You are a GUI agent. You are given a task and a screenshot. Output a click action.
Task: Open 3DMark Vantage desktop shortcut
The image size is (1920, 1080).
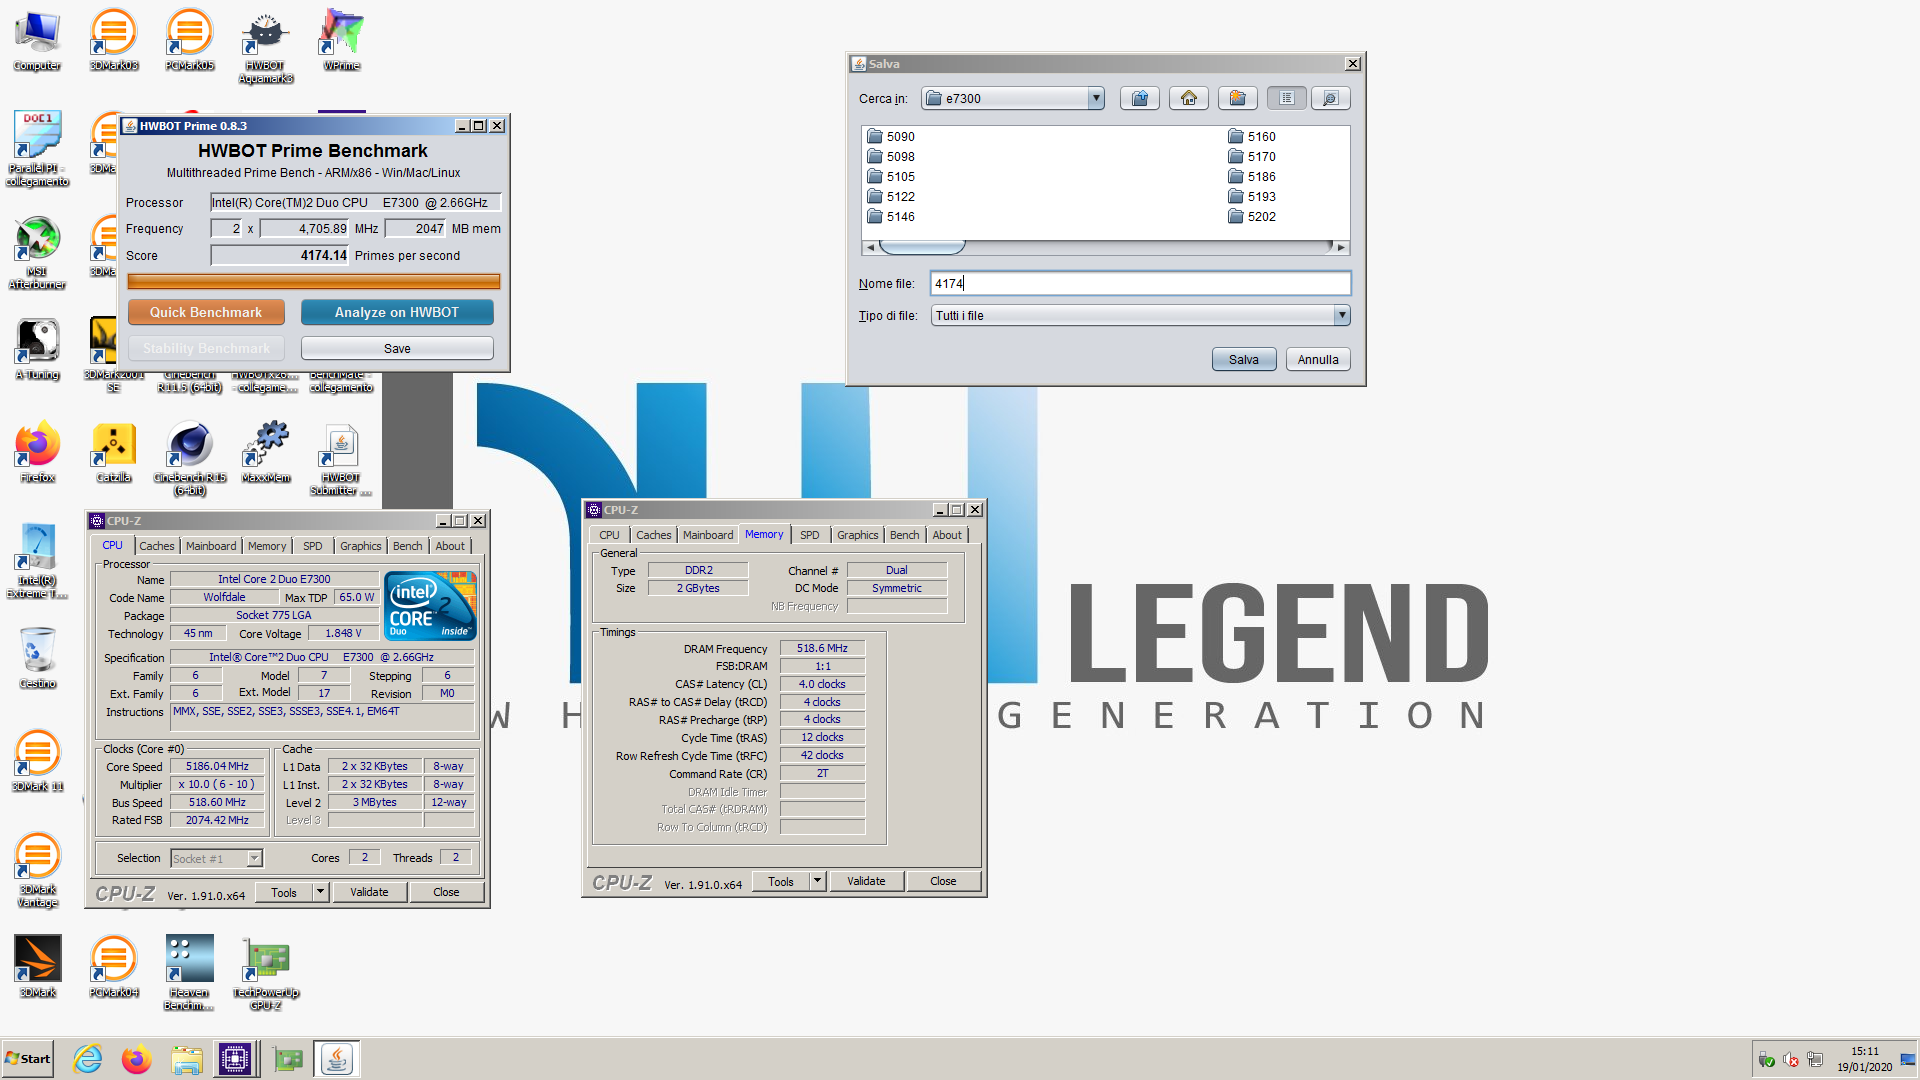pos(37,871)
